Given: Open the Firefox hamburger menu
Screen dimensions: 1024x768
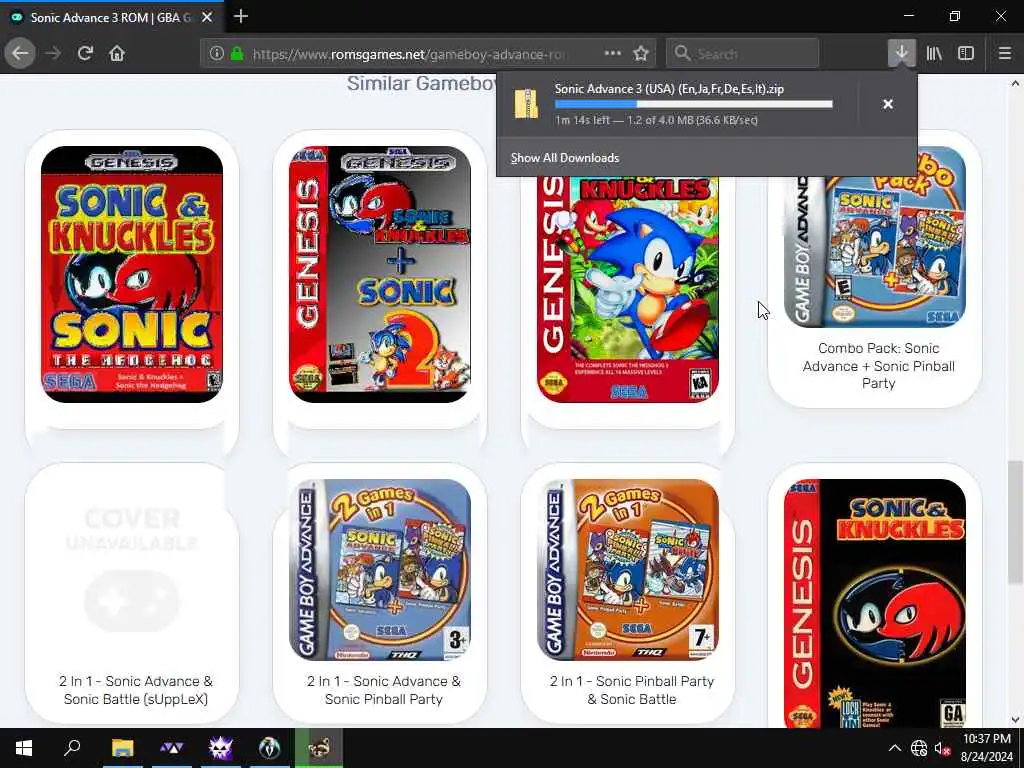Looking at the screenshot, I should [x=1005, y=54].
